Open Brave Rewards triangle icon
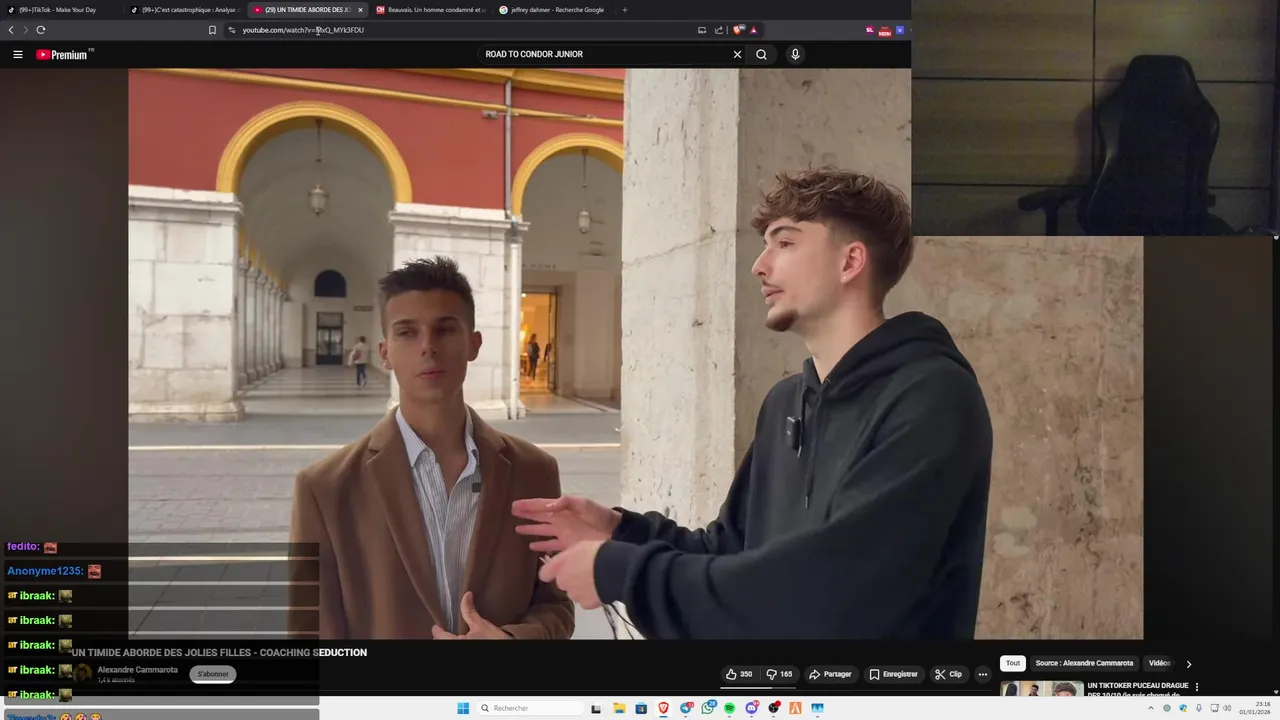Viewport: 1280px width, 720px height. pyautogui.click(x=754, y=30)
